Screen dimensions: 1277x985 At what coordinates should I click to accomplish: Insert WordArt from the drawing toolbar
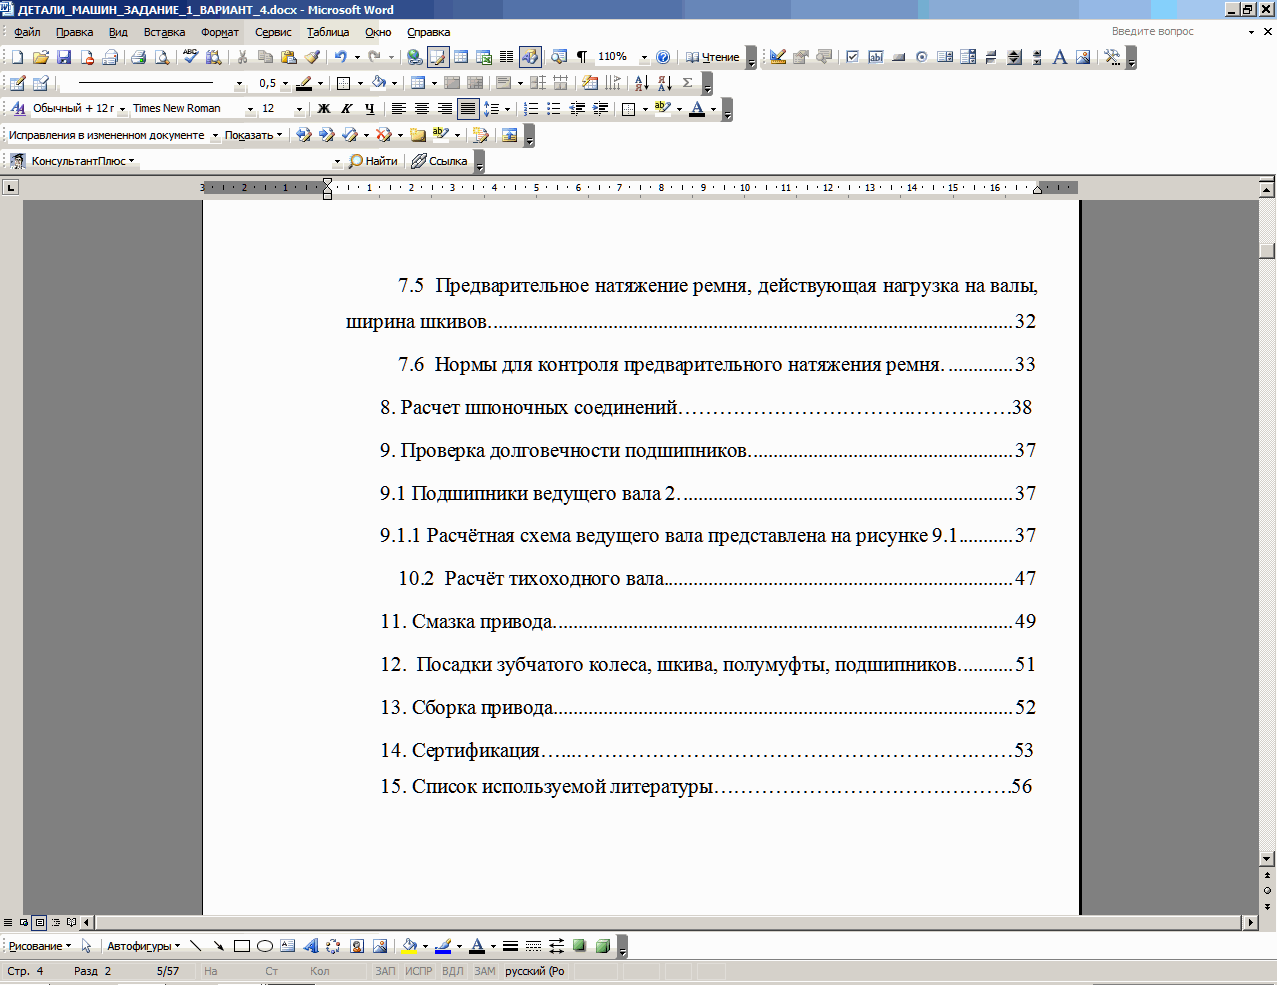310,946
